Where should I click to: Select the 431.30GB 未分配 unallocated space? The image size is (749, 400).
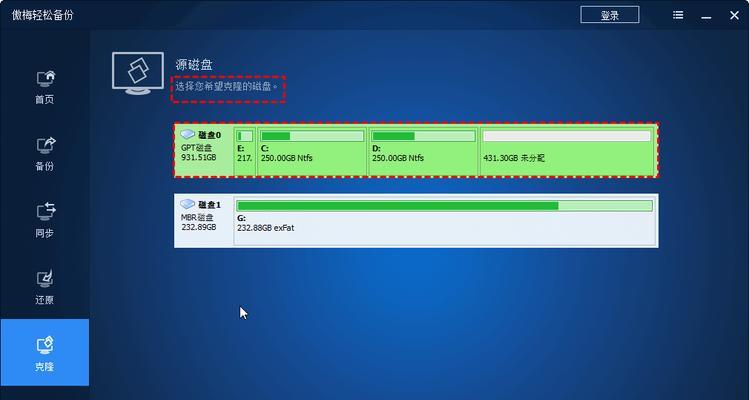coord(567,150)
